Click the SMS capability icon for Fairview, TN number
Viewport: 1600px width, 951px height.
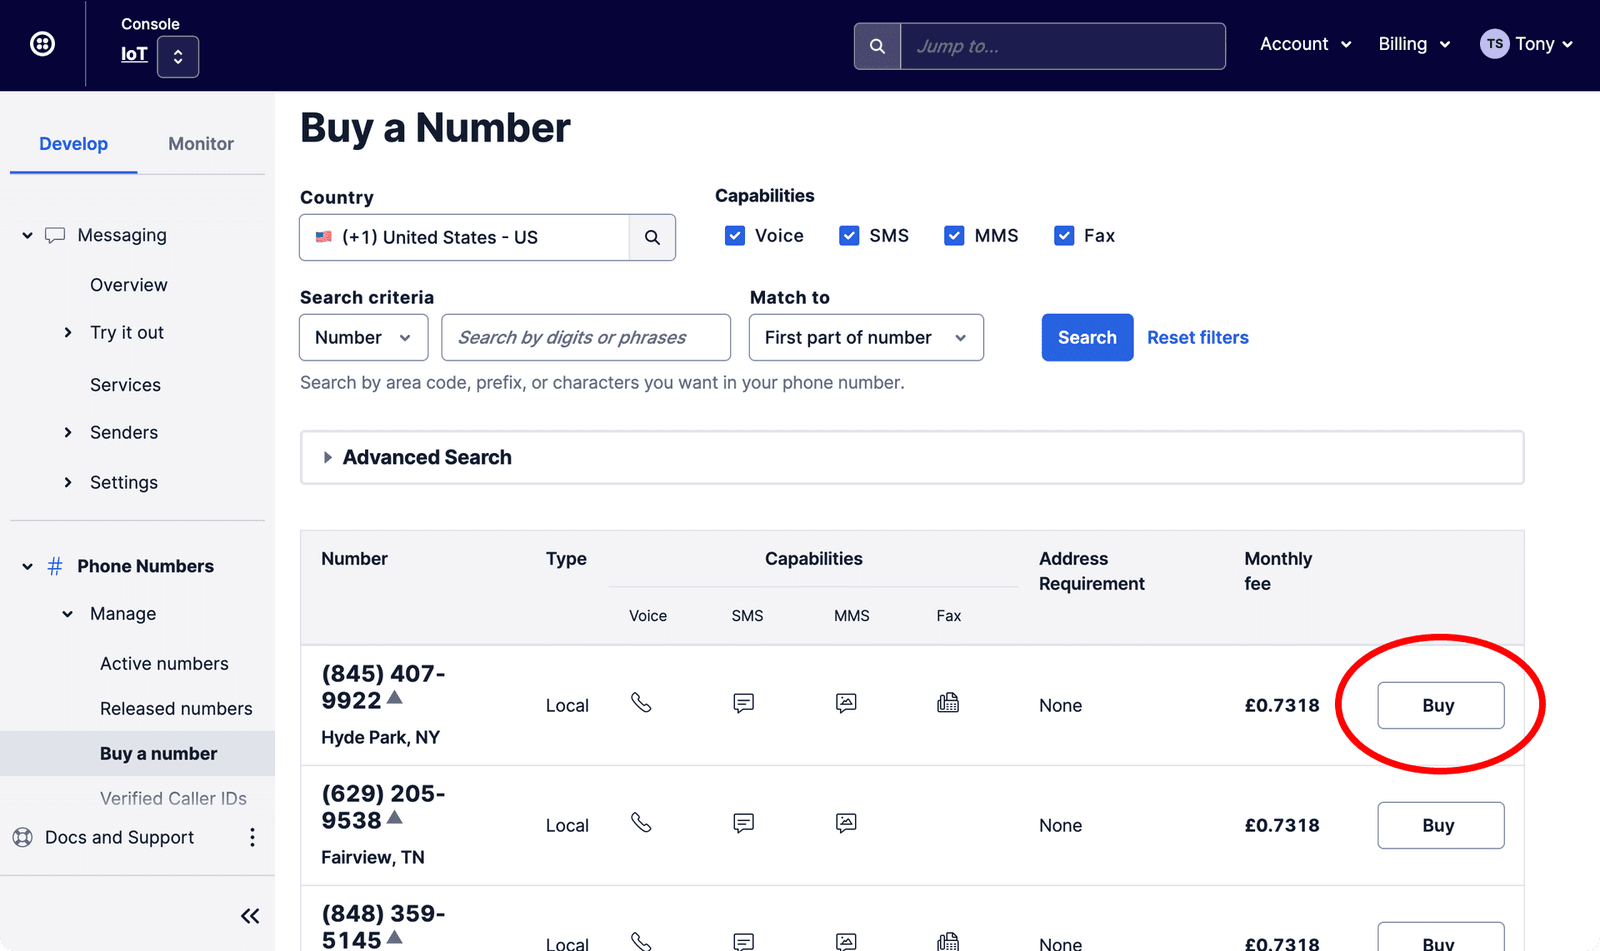pyautogui.click(x=743, y=823)
